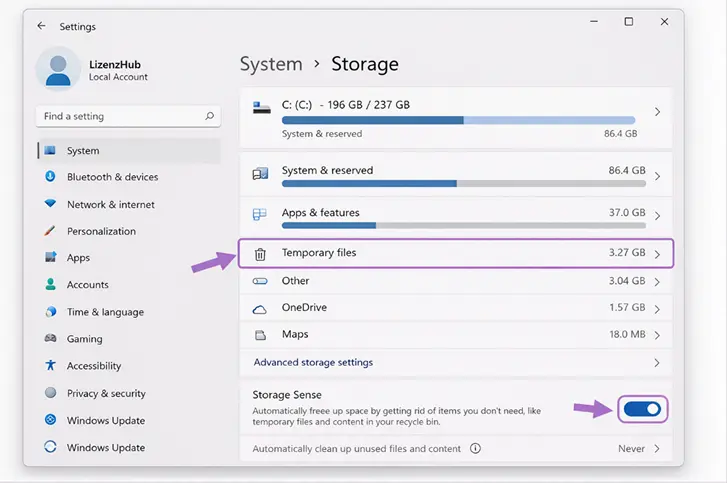Click the search magnifier in Find a setting
Image resolution: width=727 pixels, height=483 pixels.
click(x=210, y=116)
